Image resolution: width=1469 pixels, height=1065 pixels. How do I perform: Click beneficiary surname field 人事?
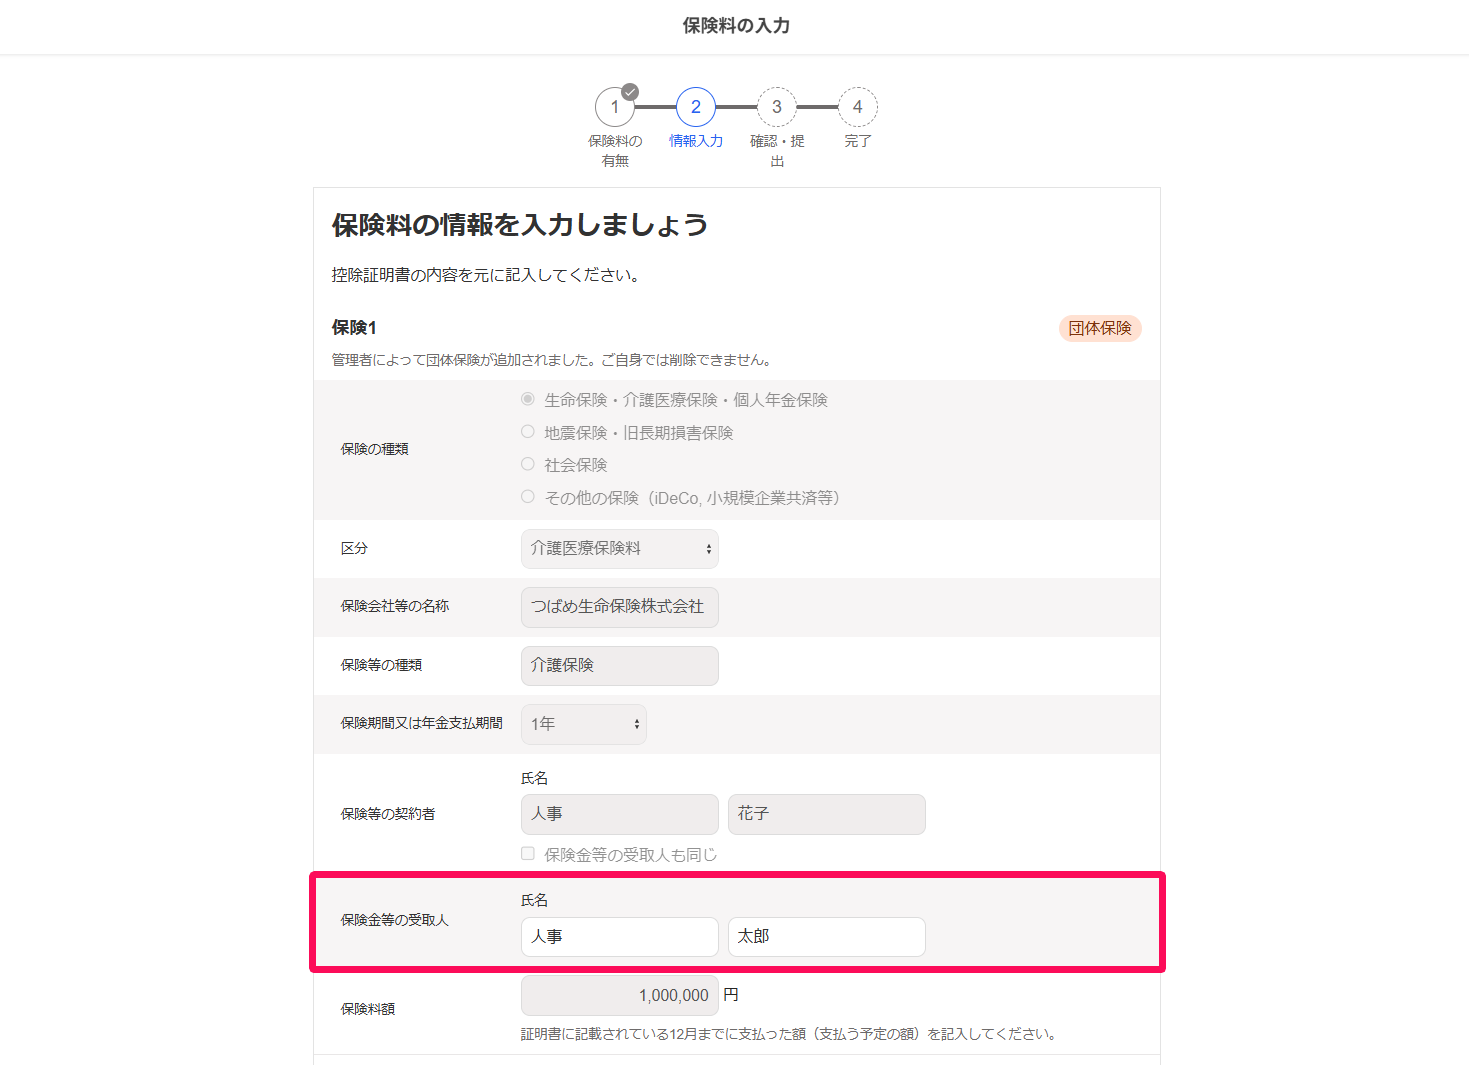620,937
